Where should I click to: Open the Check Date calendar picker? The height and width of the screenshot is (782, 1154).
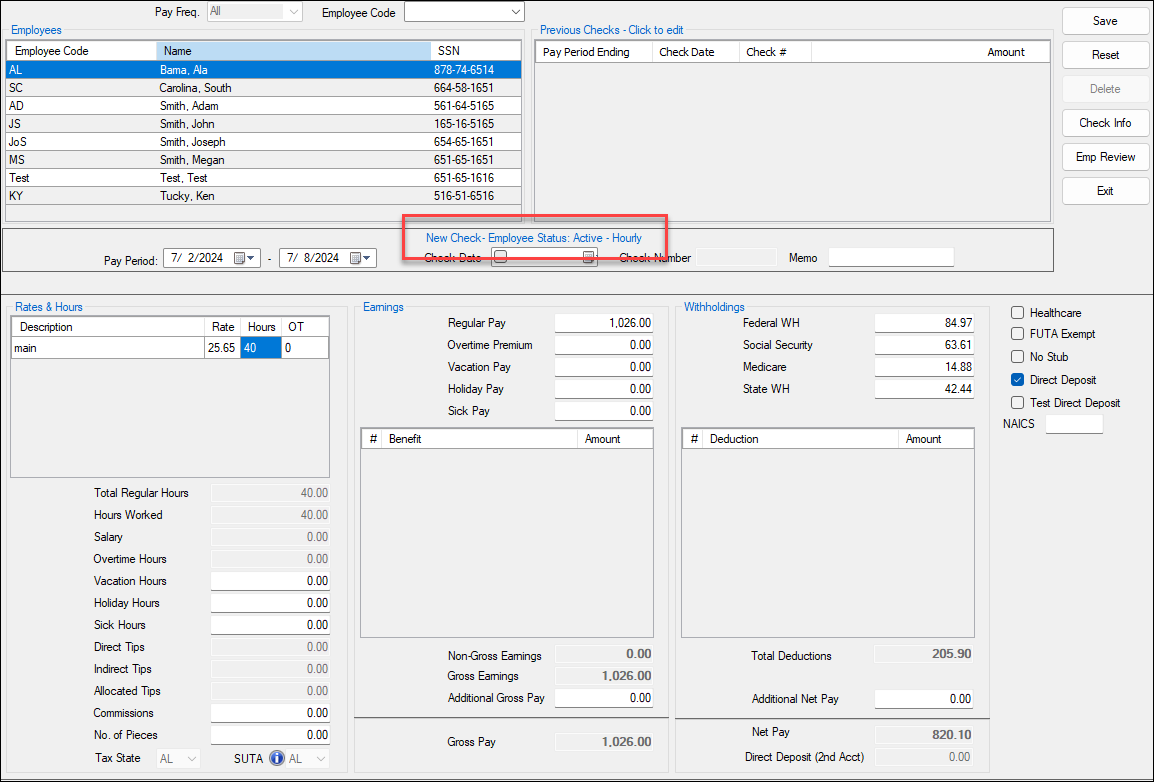(x=588, y=256)
